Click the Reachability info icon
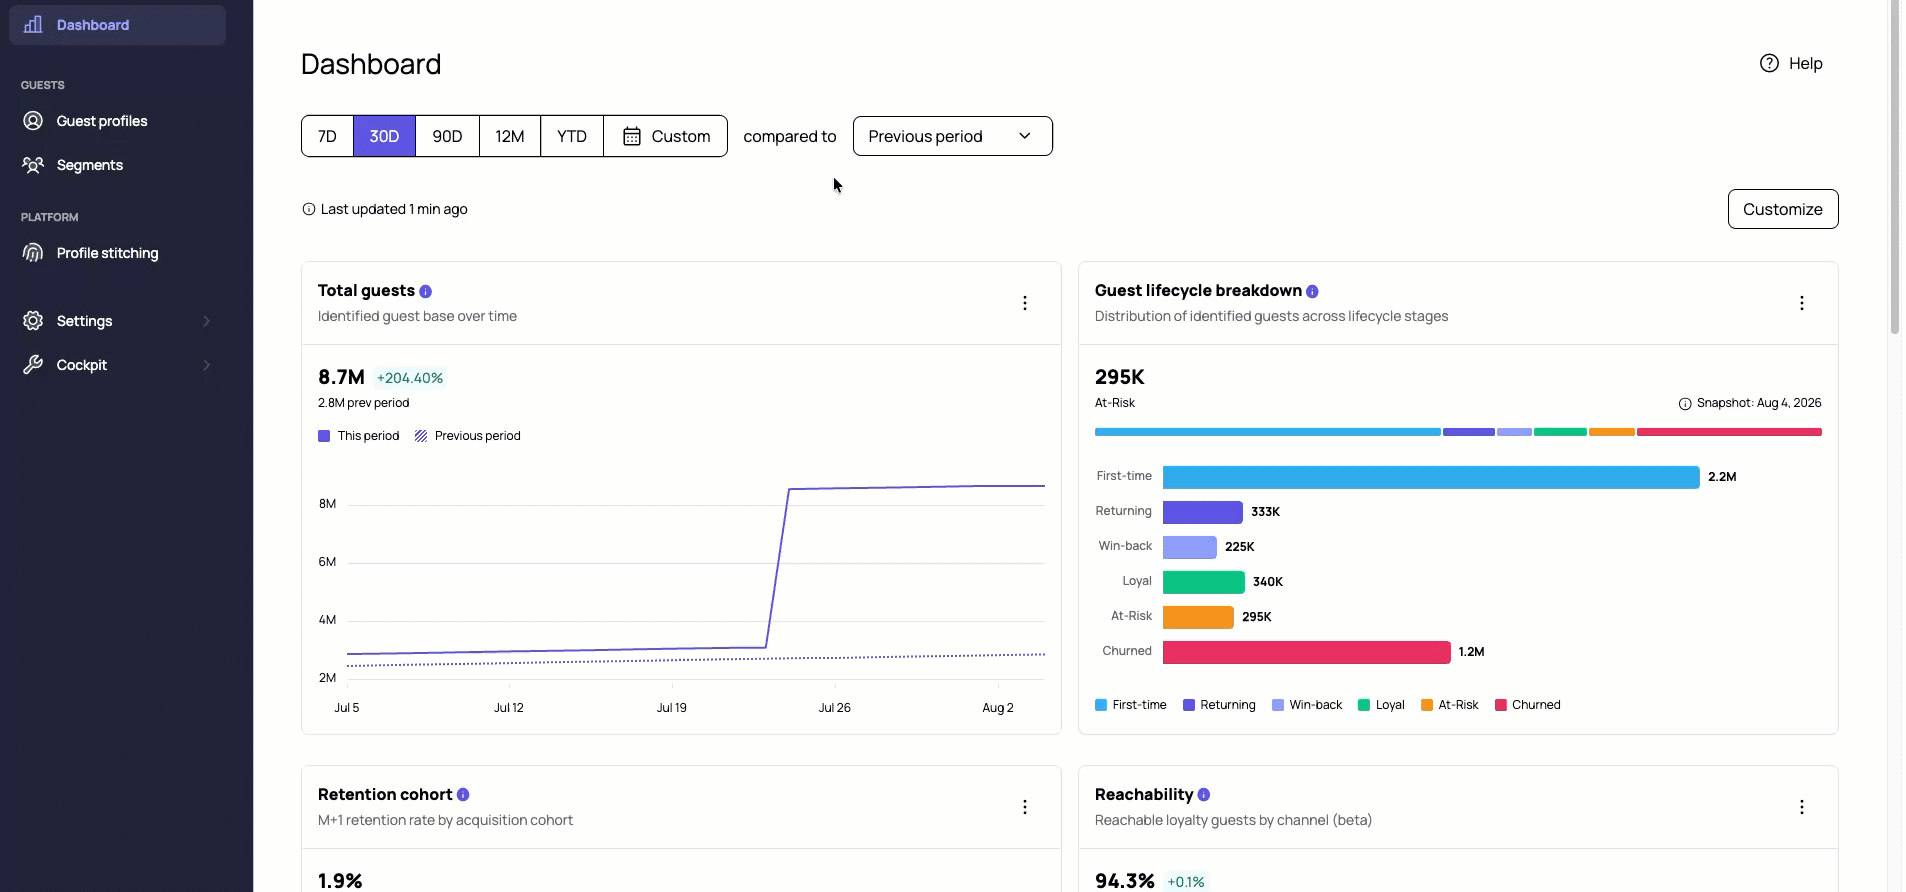 point(1204,795)
